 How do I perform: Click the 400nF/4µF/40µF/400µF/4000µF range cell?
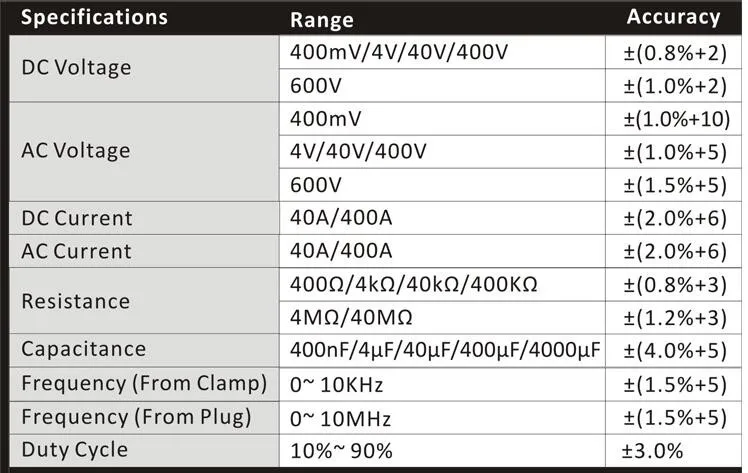pos(445,350)
